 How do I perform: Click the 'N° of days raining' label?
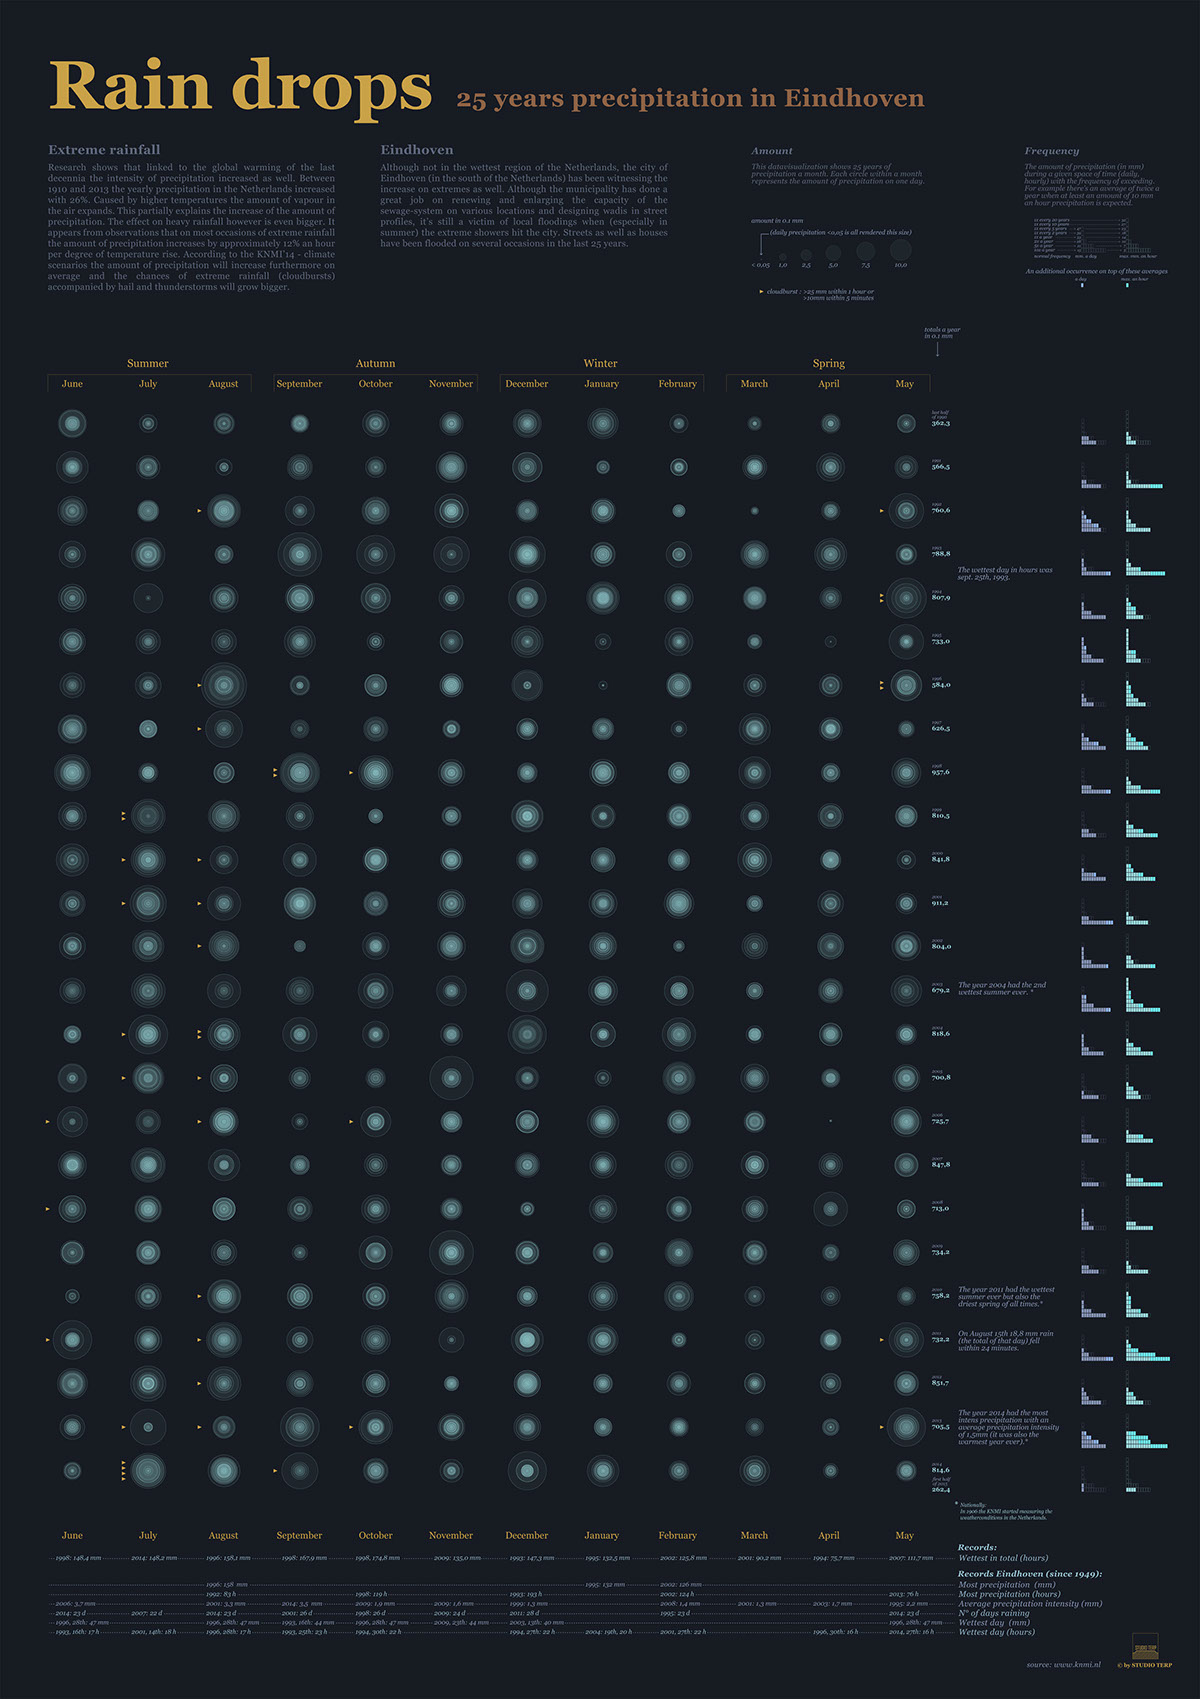(993, 1613)
